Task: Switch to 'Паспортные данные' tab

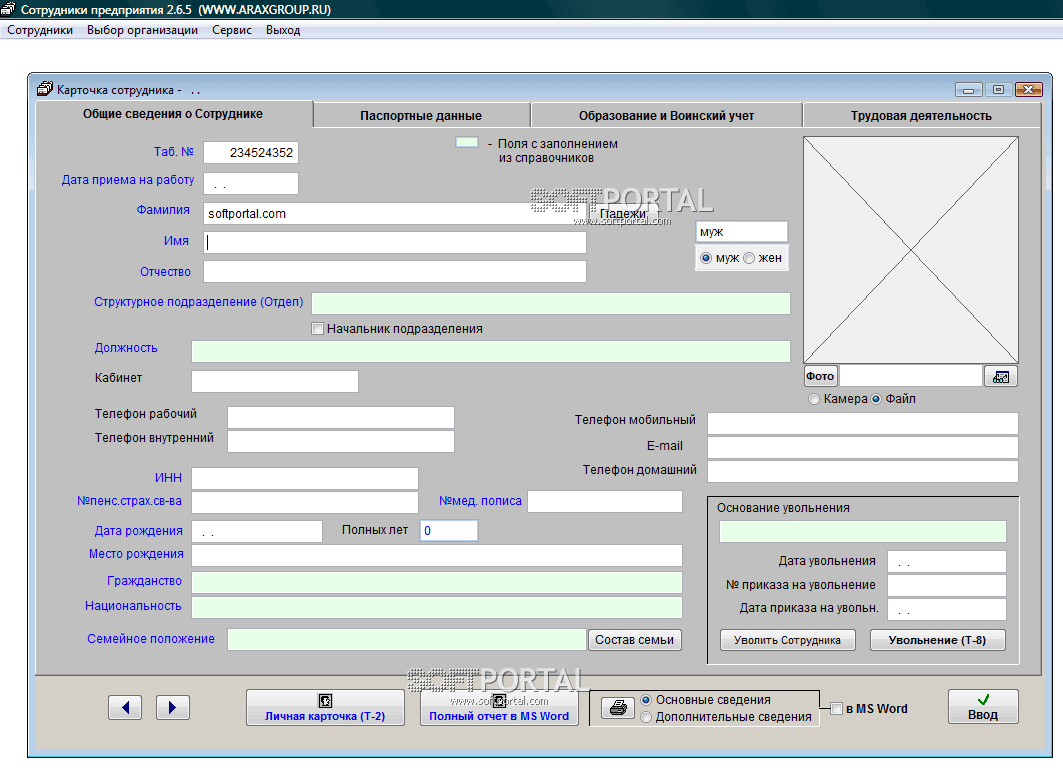Action: click(x=421, y=115)
